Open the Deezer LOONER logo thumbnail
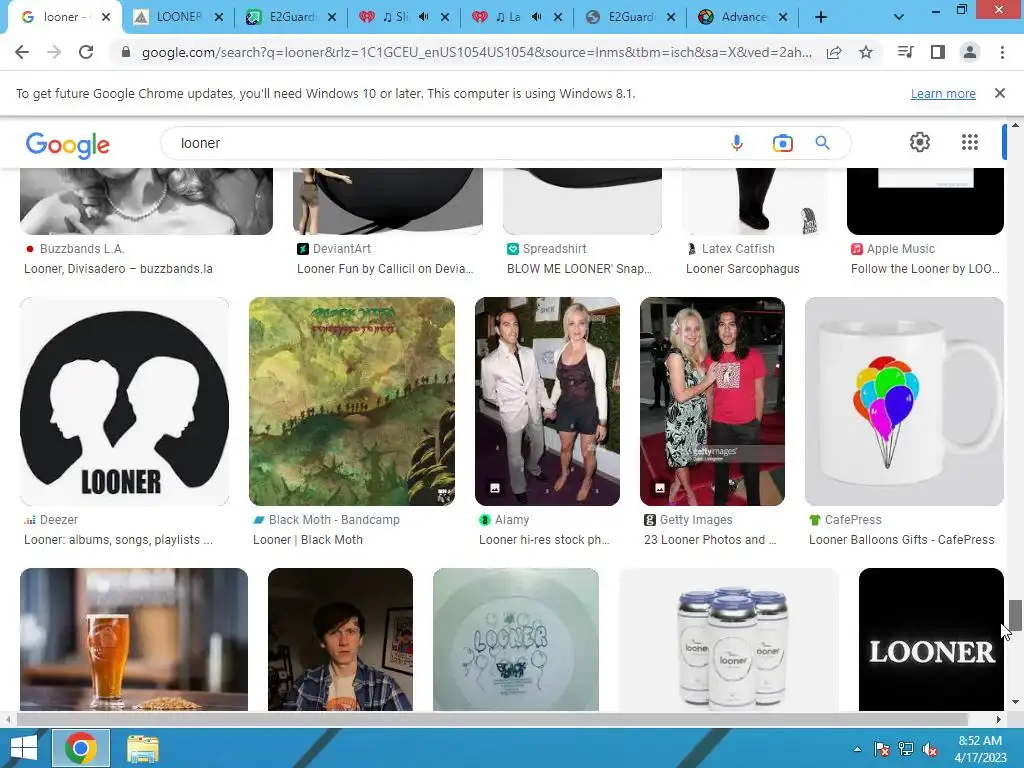 pos(124,402)
